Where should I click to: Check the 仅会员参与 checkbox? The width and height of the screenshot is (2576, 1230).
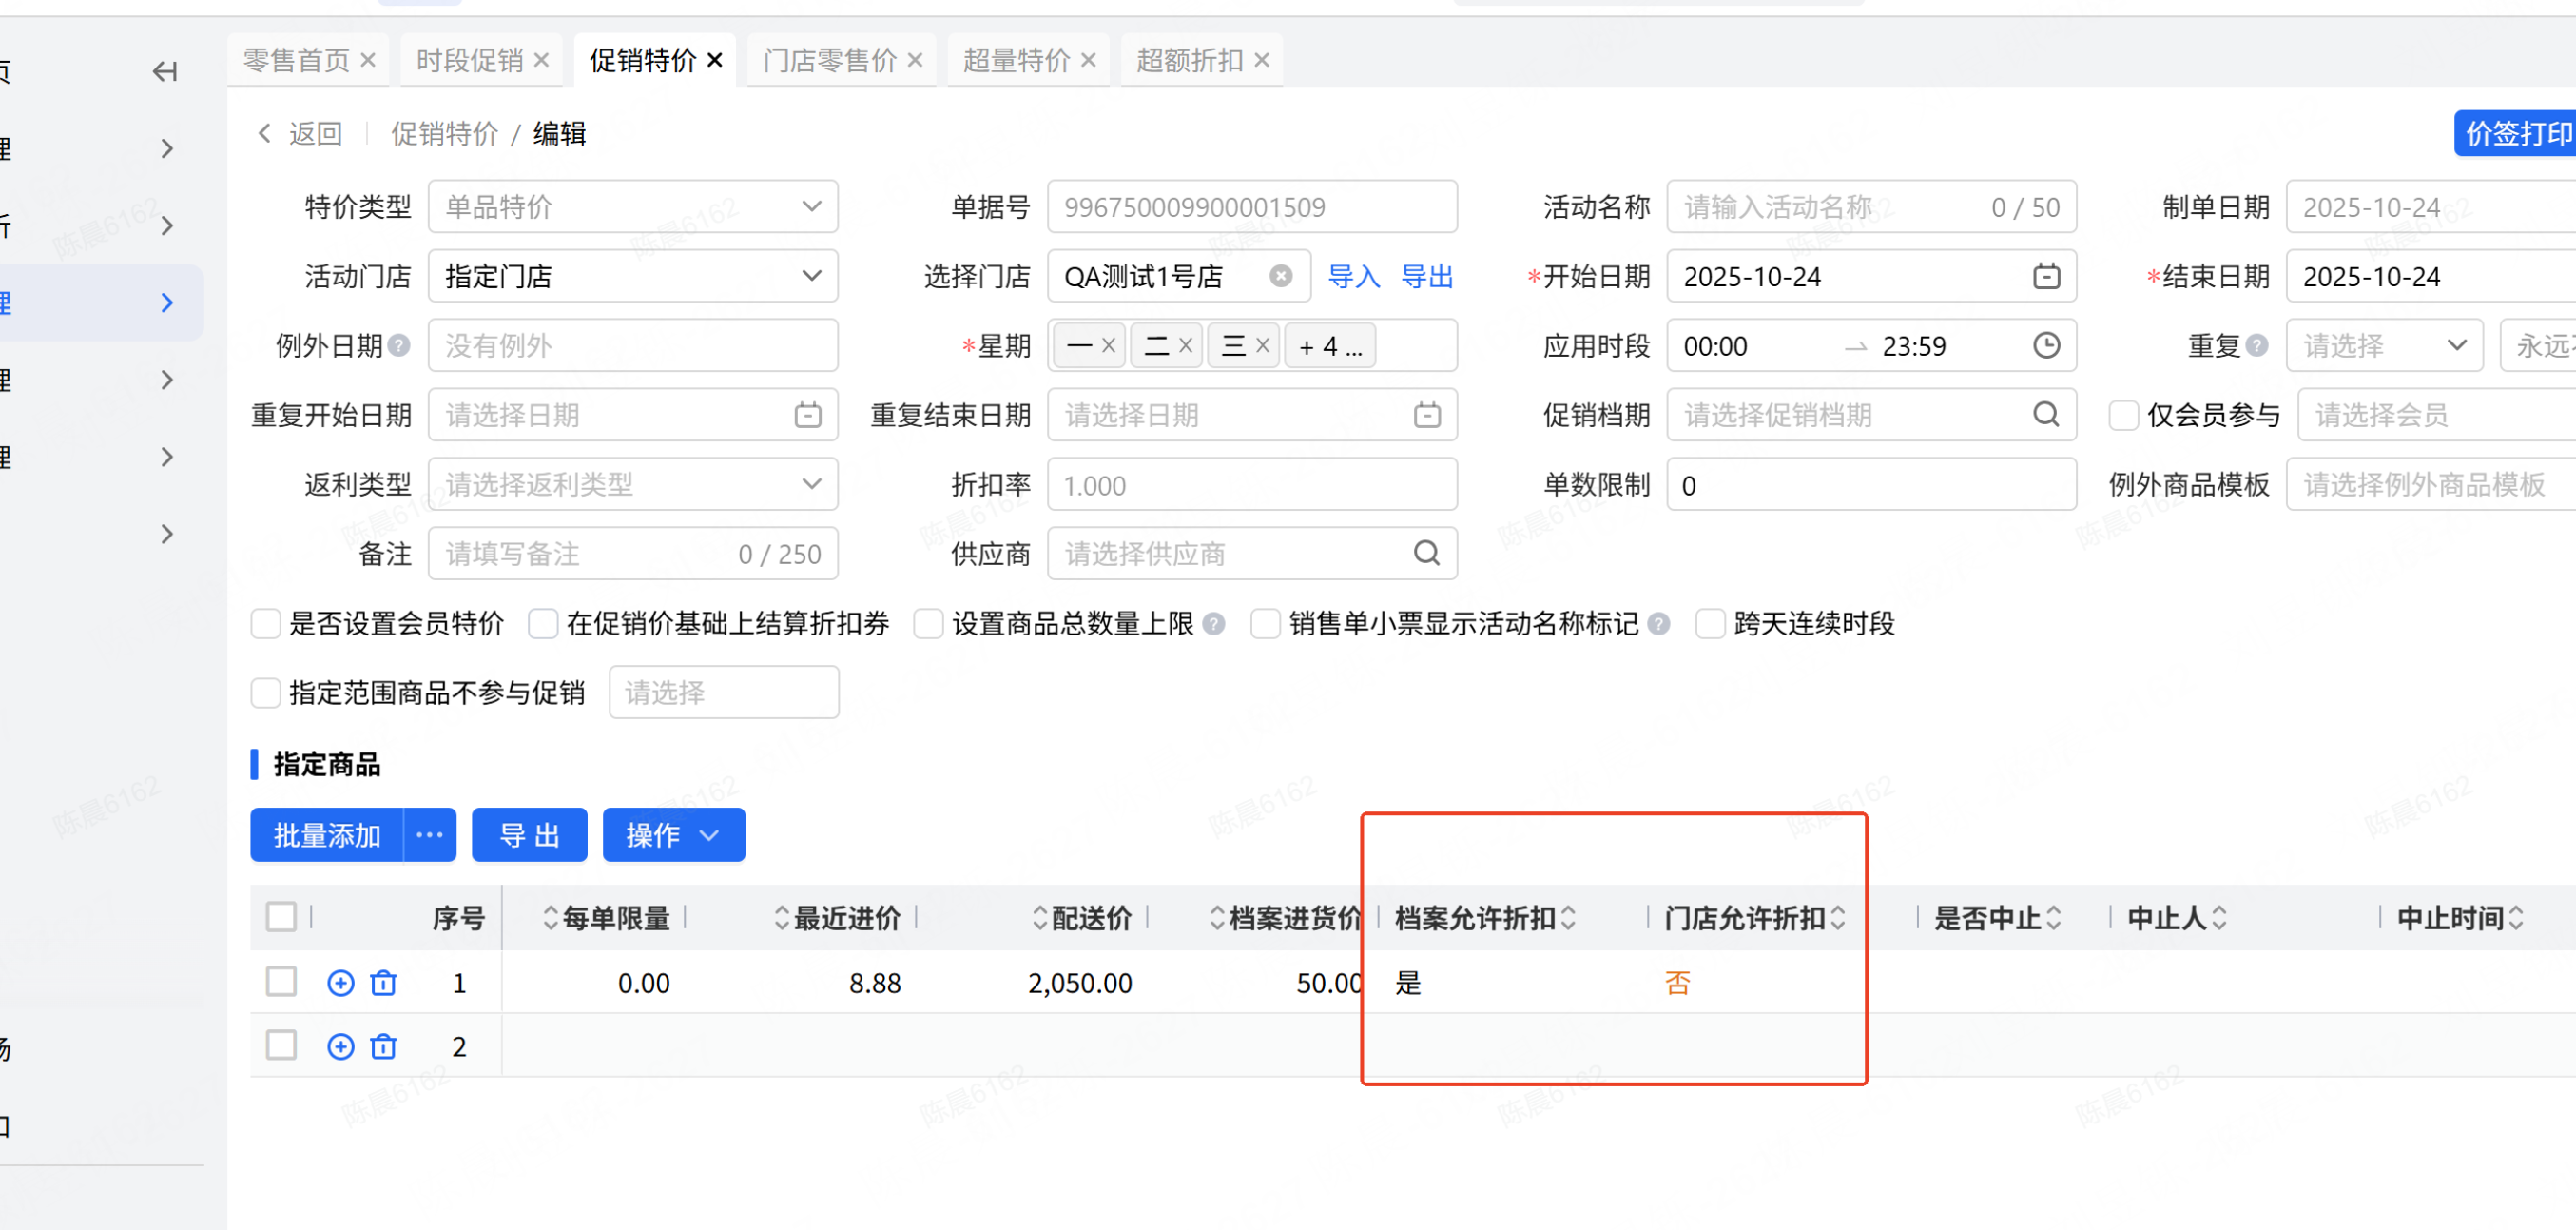tap(2122, 415)
